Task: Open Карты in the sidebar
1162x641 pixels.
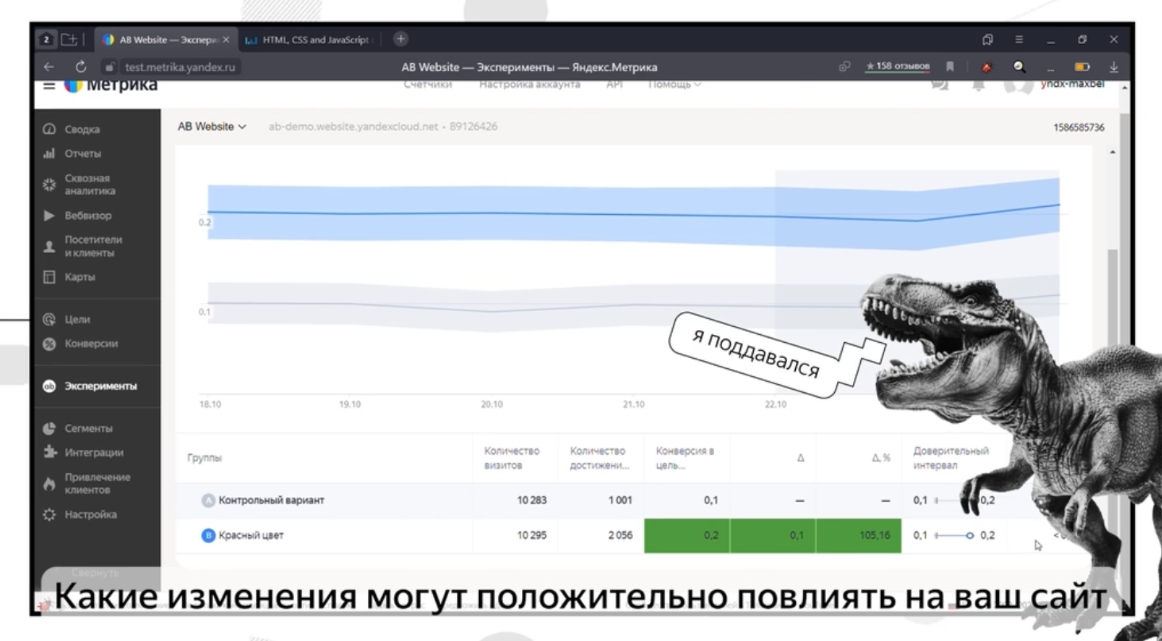Action: click(82, 276)
